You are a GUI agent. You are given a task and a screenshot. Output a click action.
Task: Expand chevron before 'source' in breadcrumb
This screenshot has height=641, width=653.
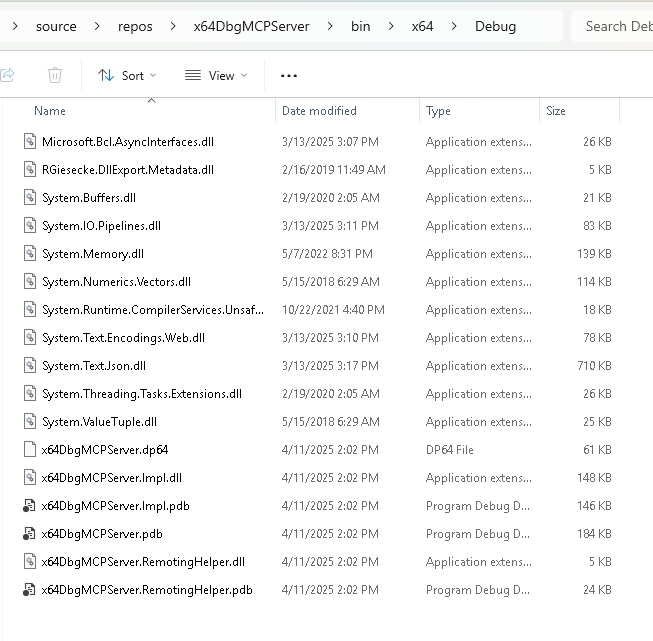tap(15, 26)
